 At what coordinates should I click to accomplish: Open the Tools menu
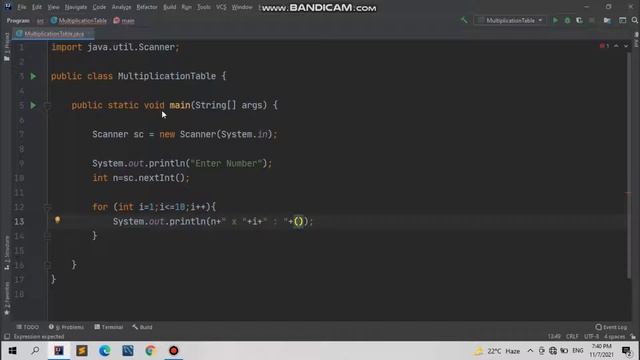tap(203, 7)
